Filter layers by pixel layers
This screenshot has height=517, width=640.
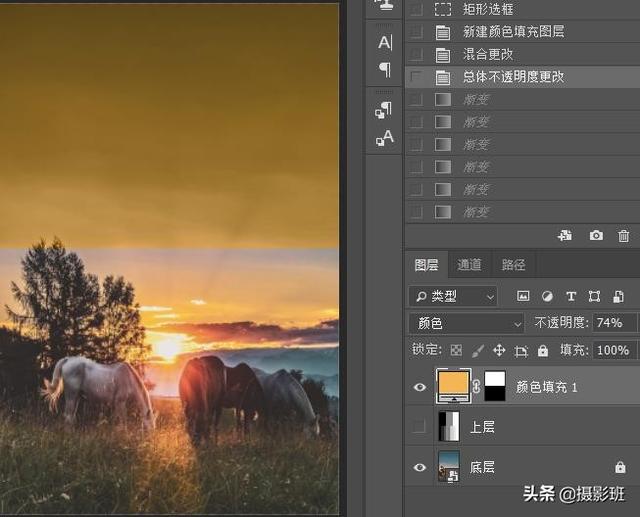point(523,296)
